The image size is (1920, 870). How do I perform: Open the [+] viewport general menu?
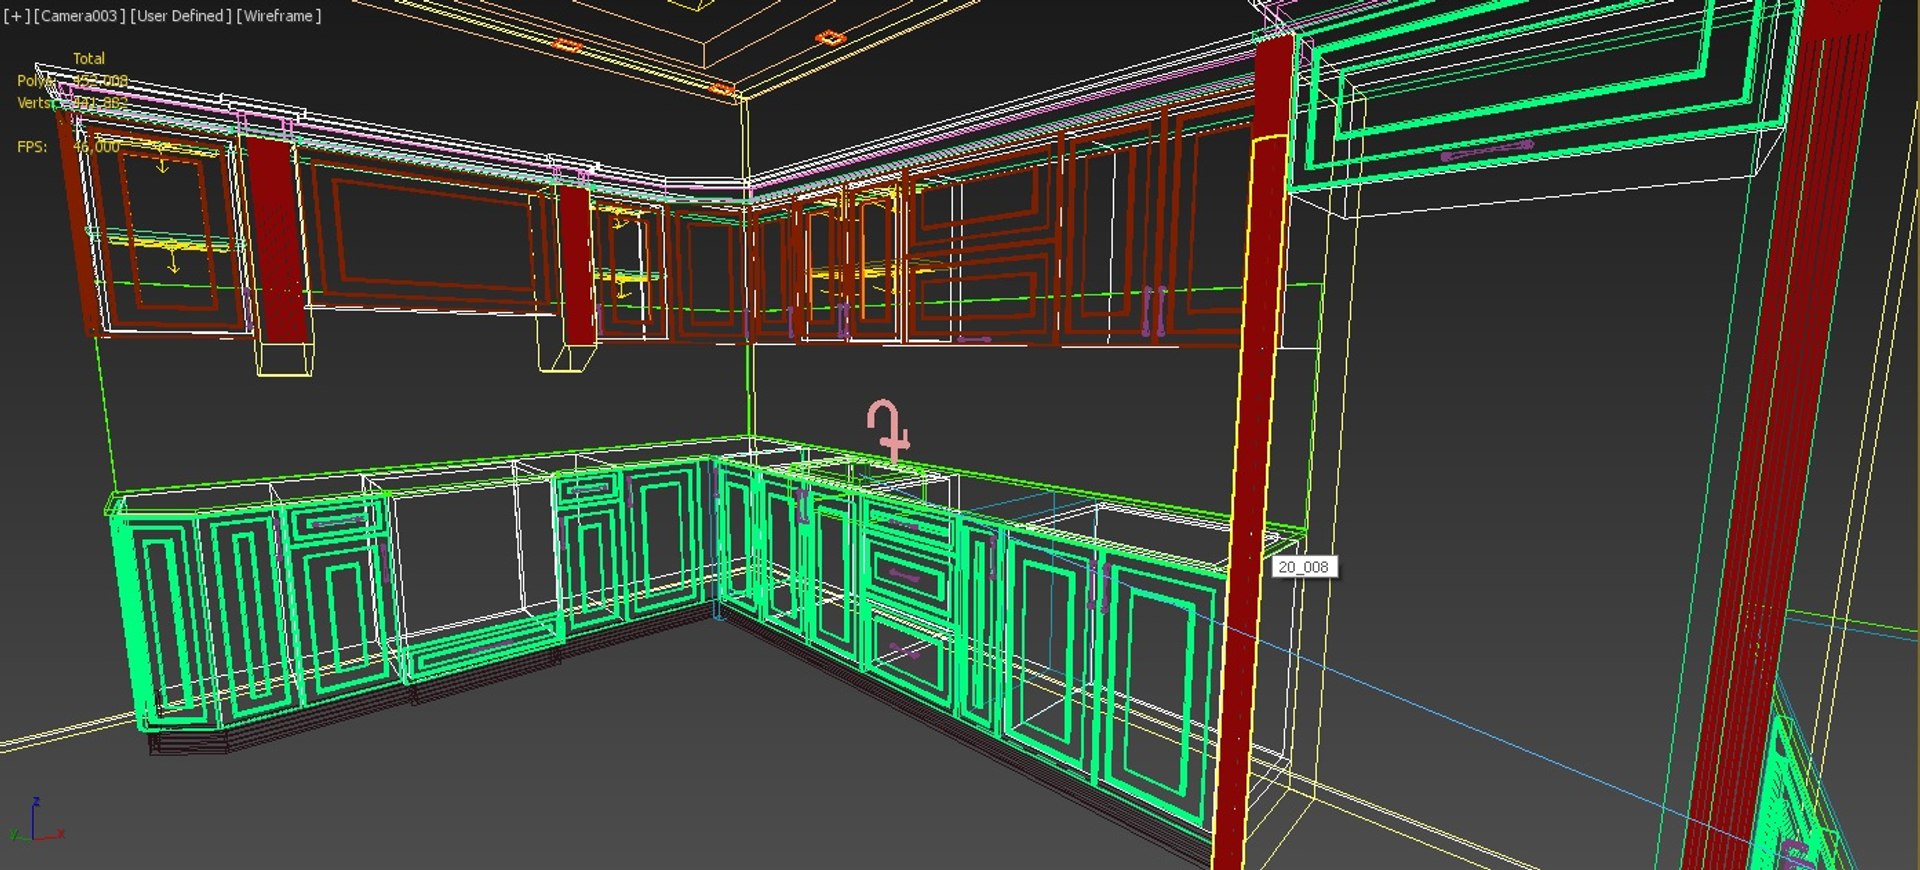[16, 16]
